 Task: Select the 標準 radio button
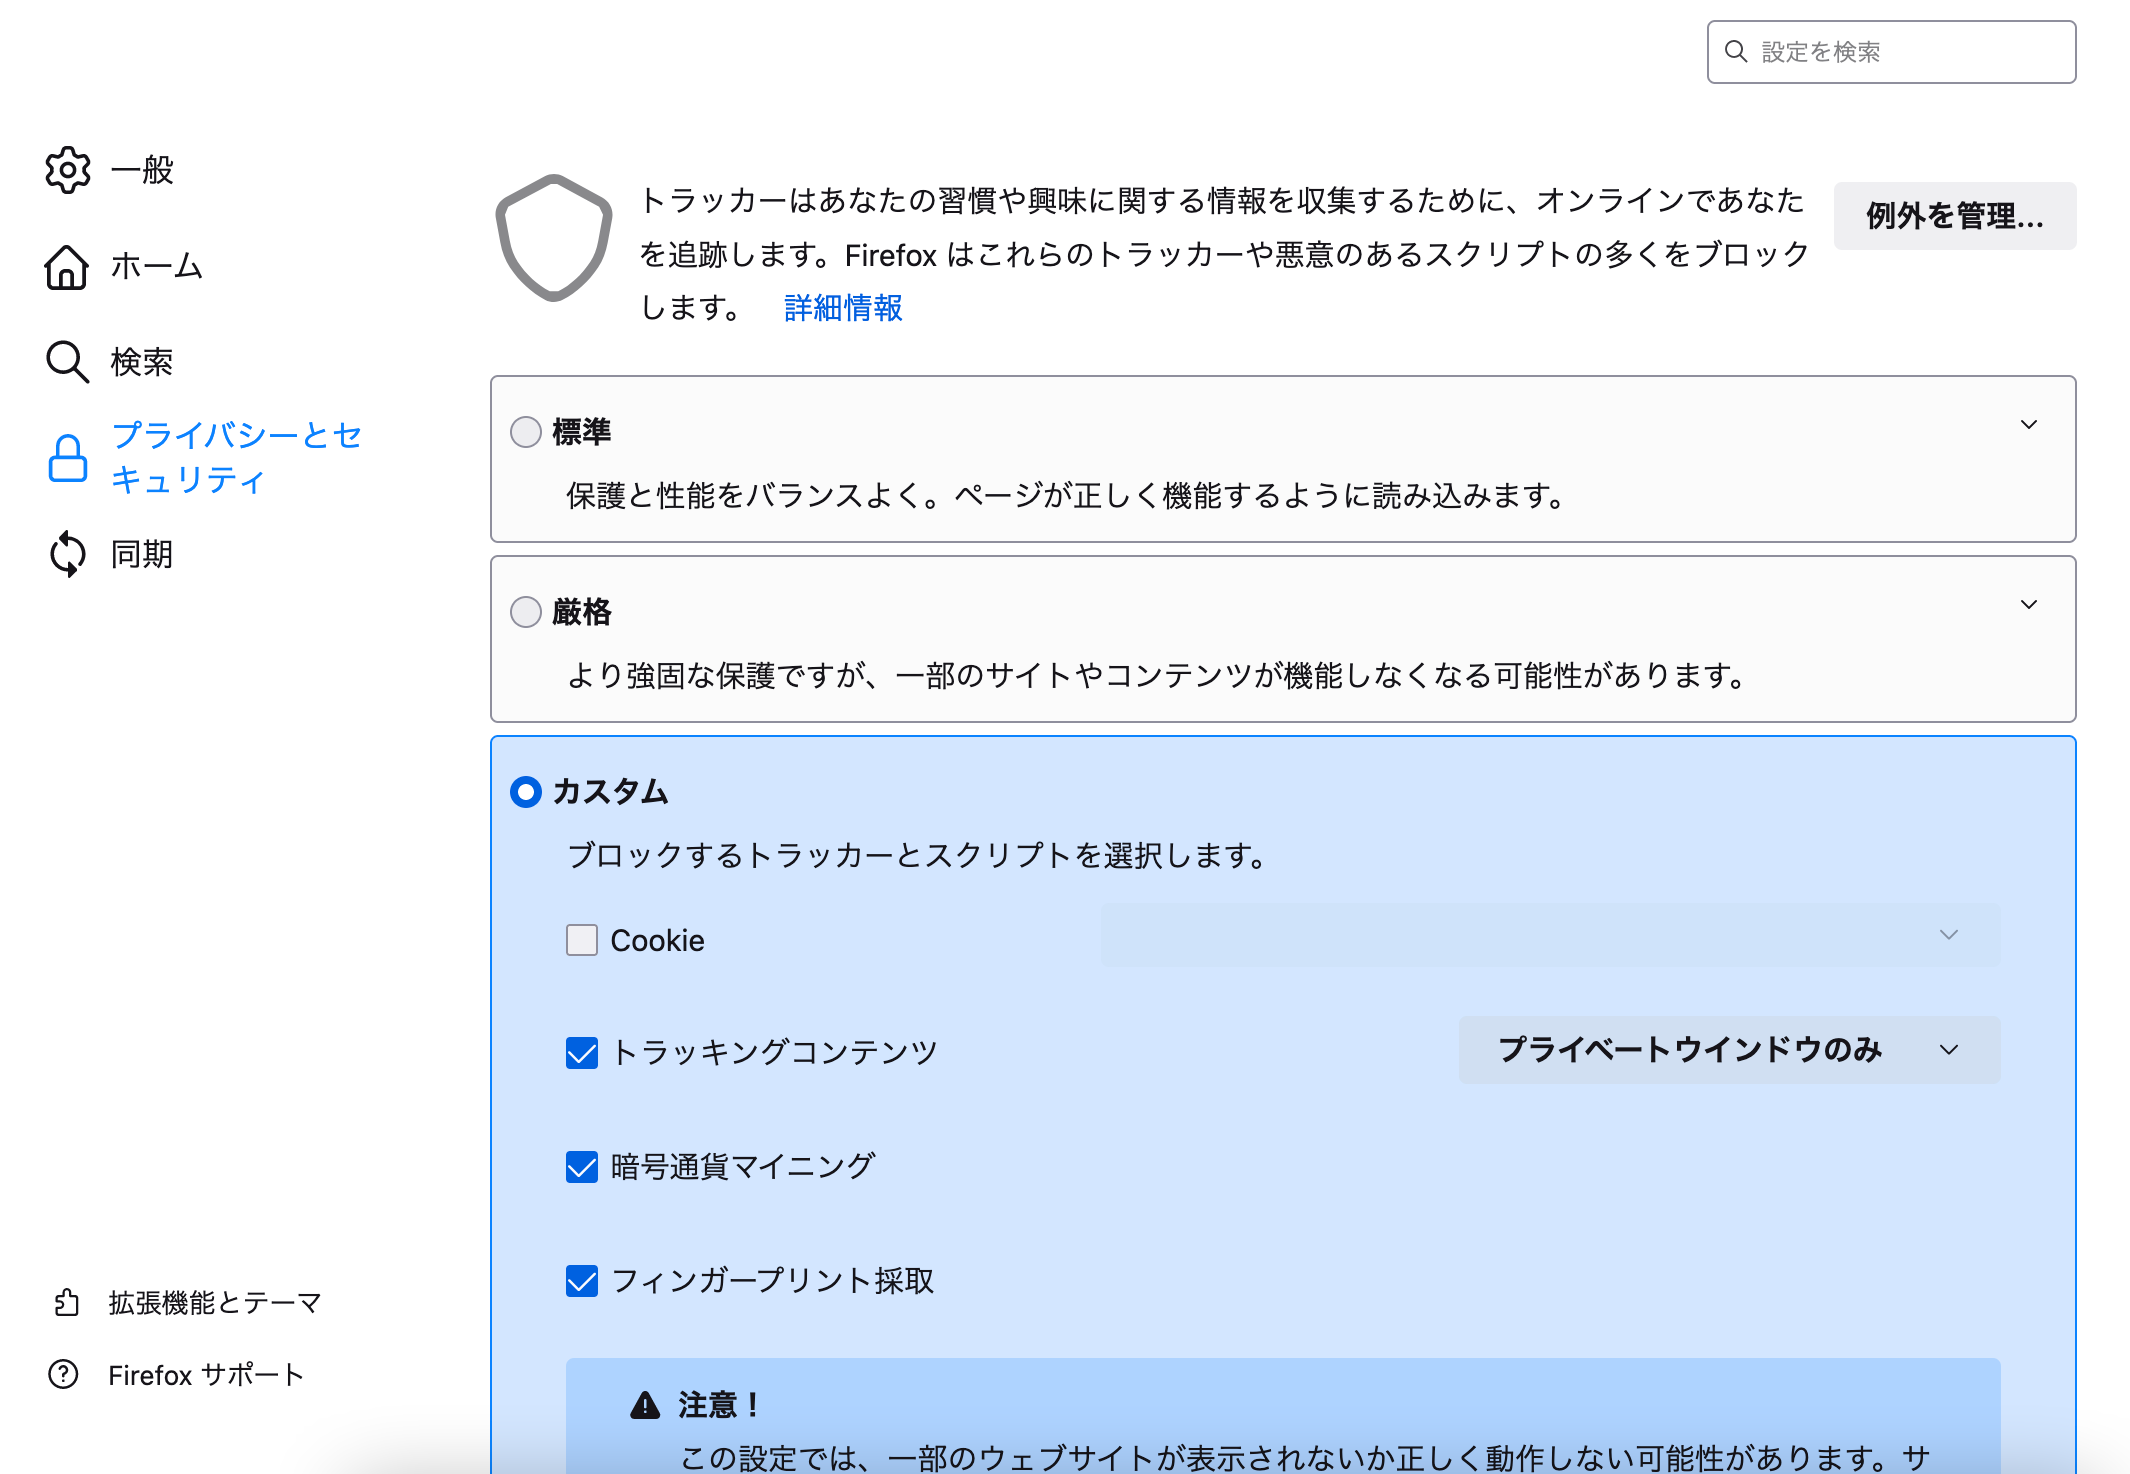click(x=526, y=432)
